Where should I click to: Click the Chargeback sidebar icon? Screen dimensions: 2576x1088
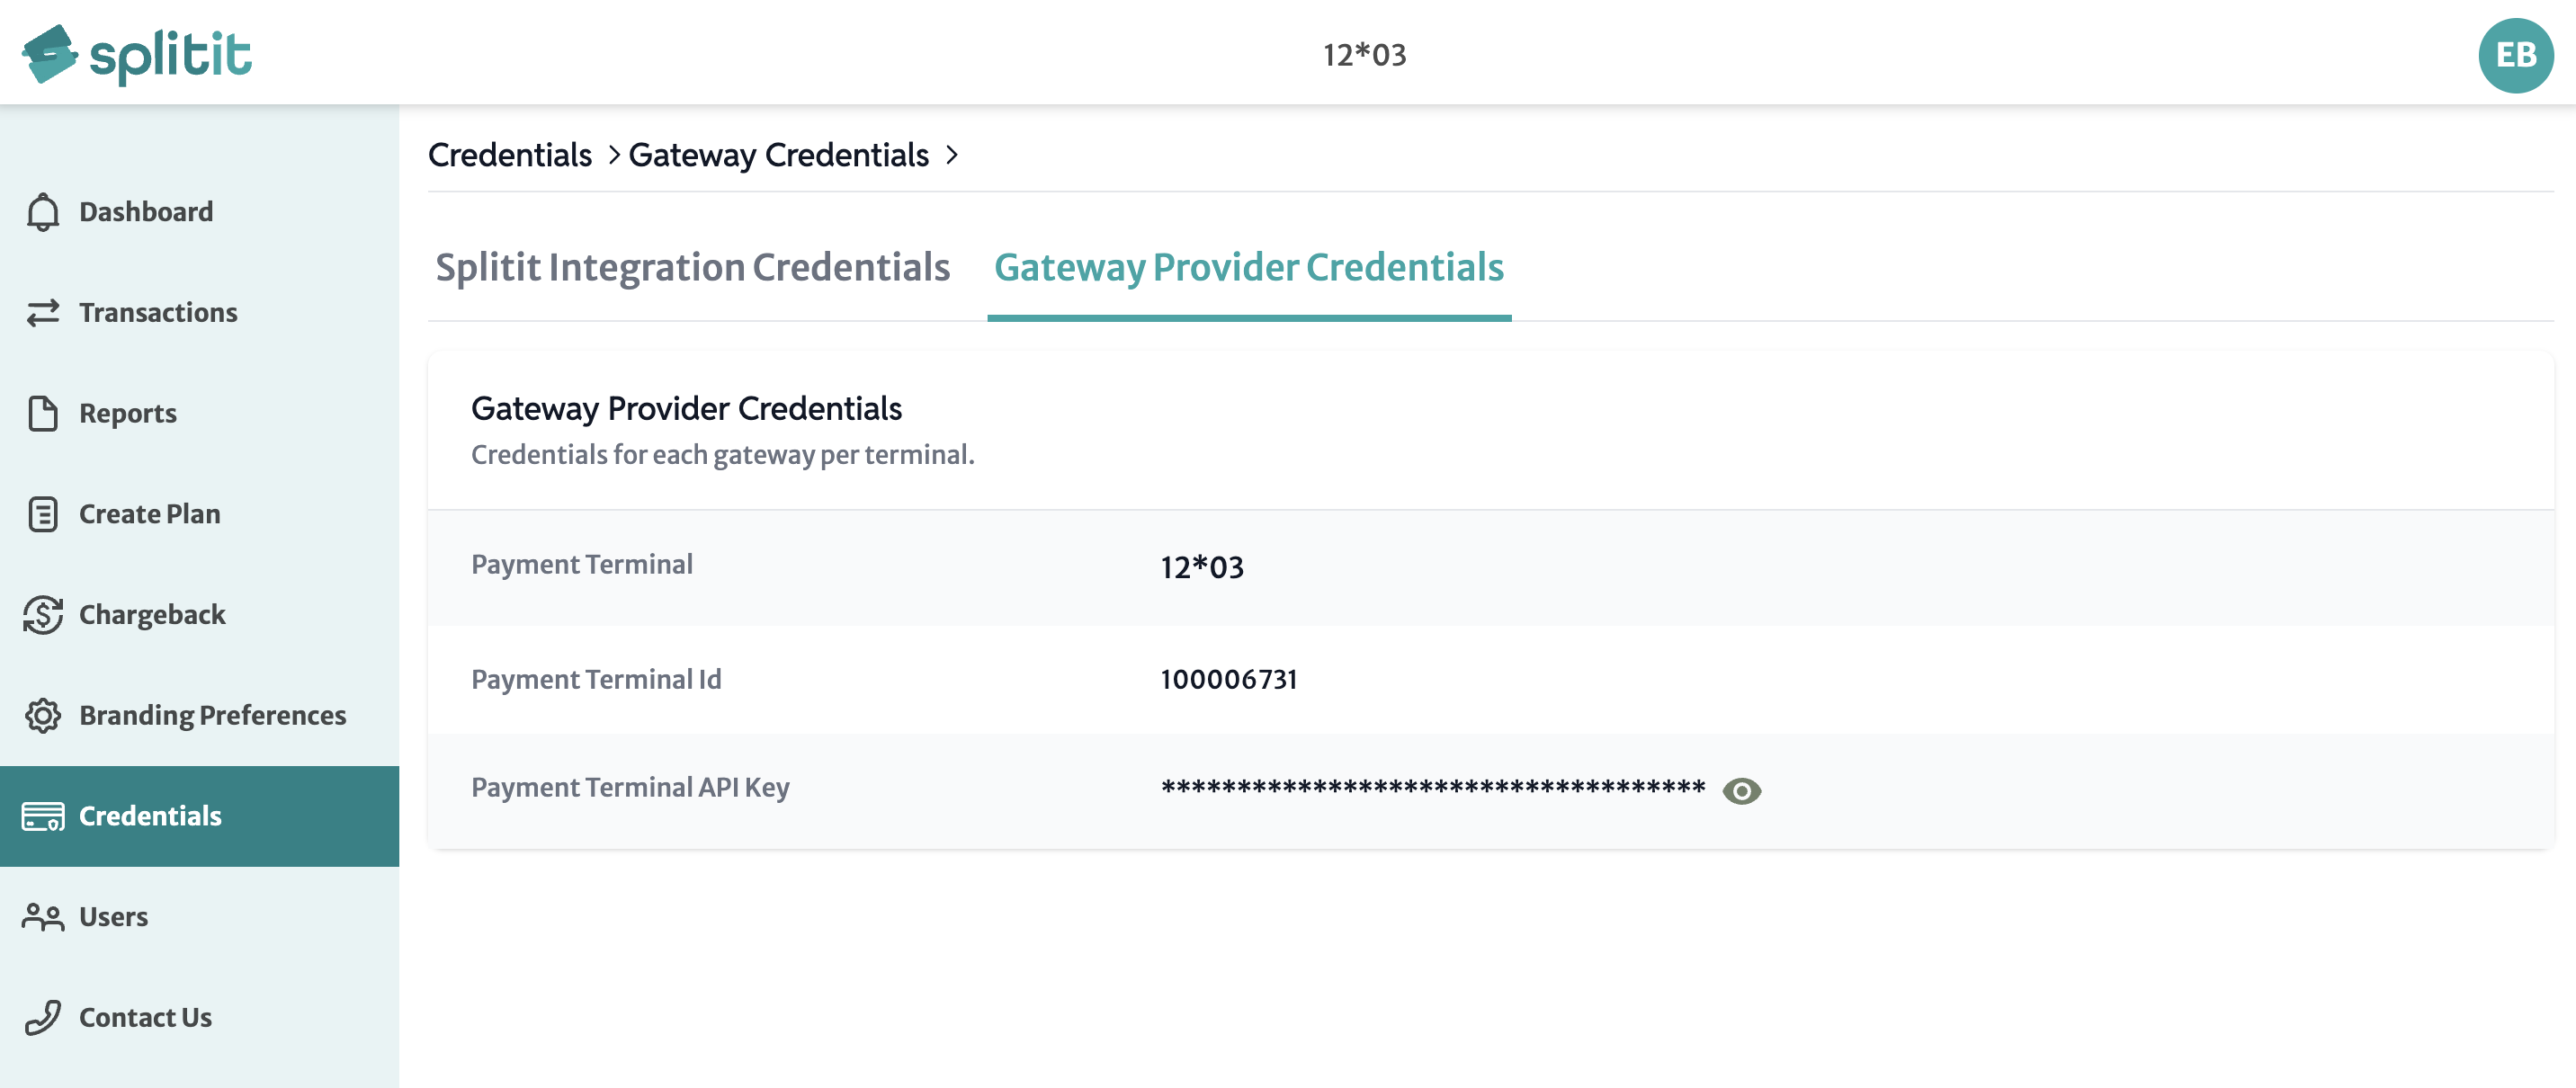click(44, 613)
